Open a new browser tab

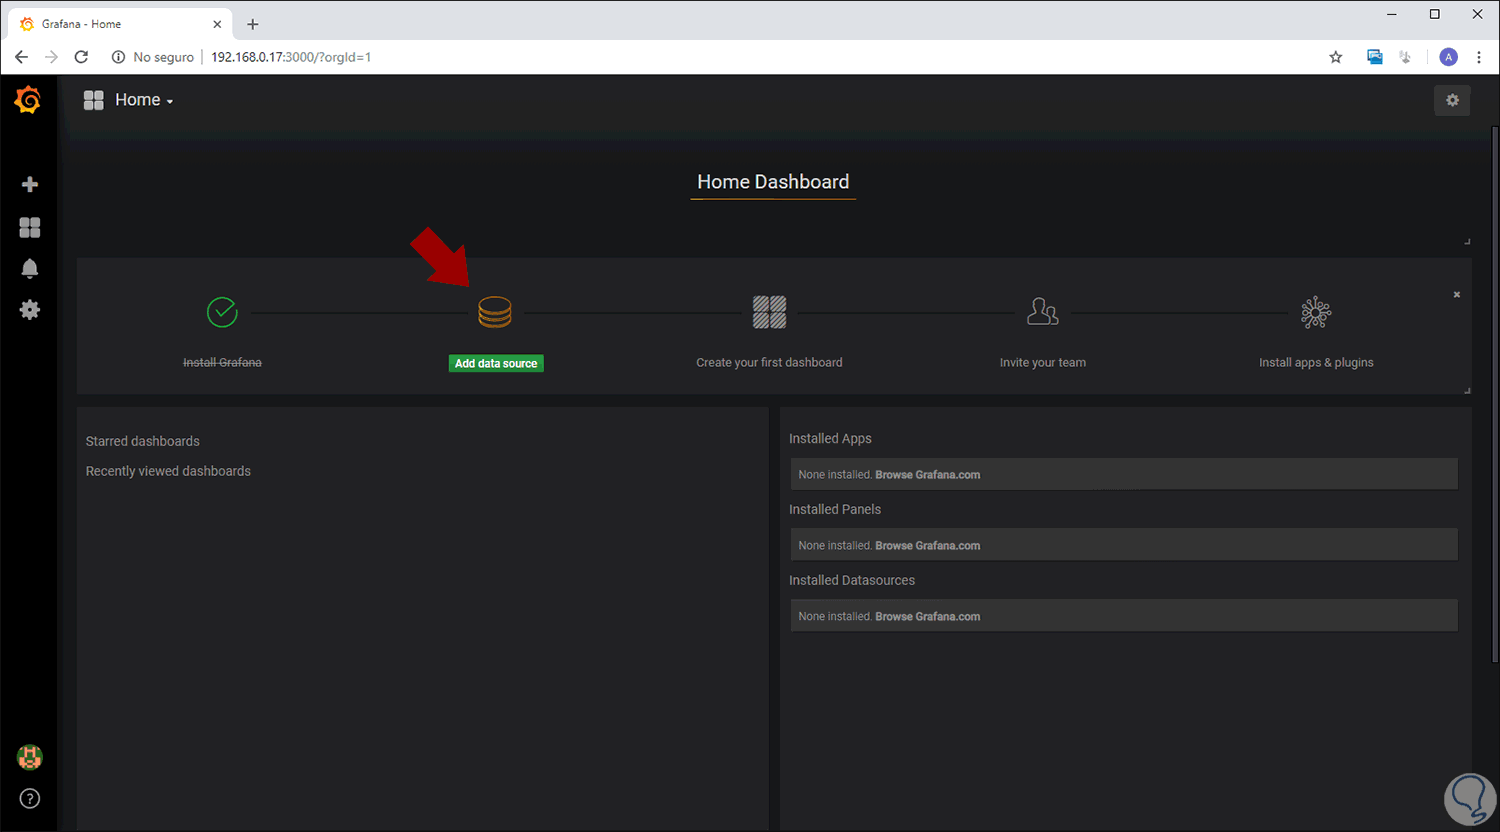tap(253, 24)
